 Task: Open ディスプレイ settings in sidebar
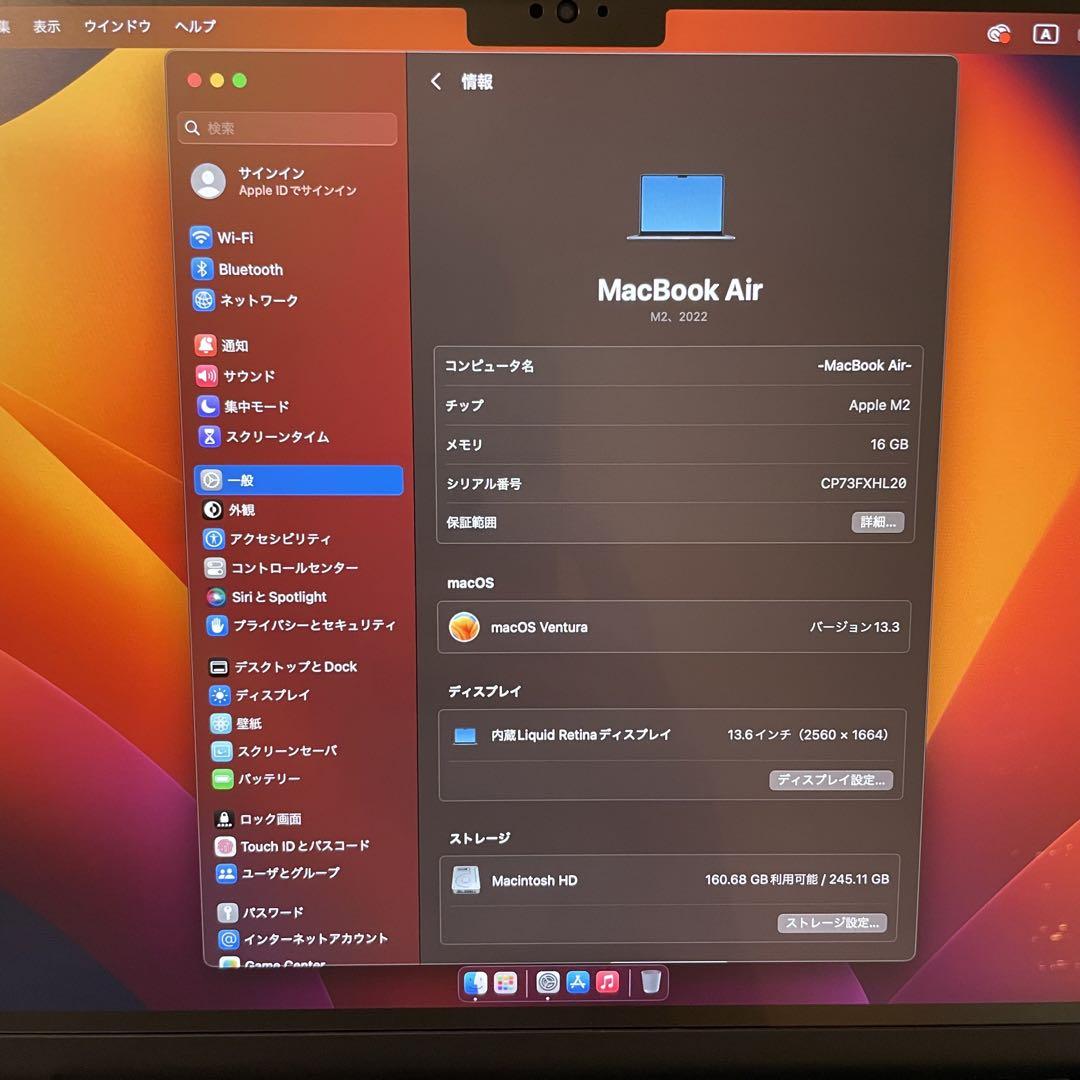click(x=260, y=695)
